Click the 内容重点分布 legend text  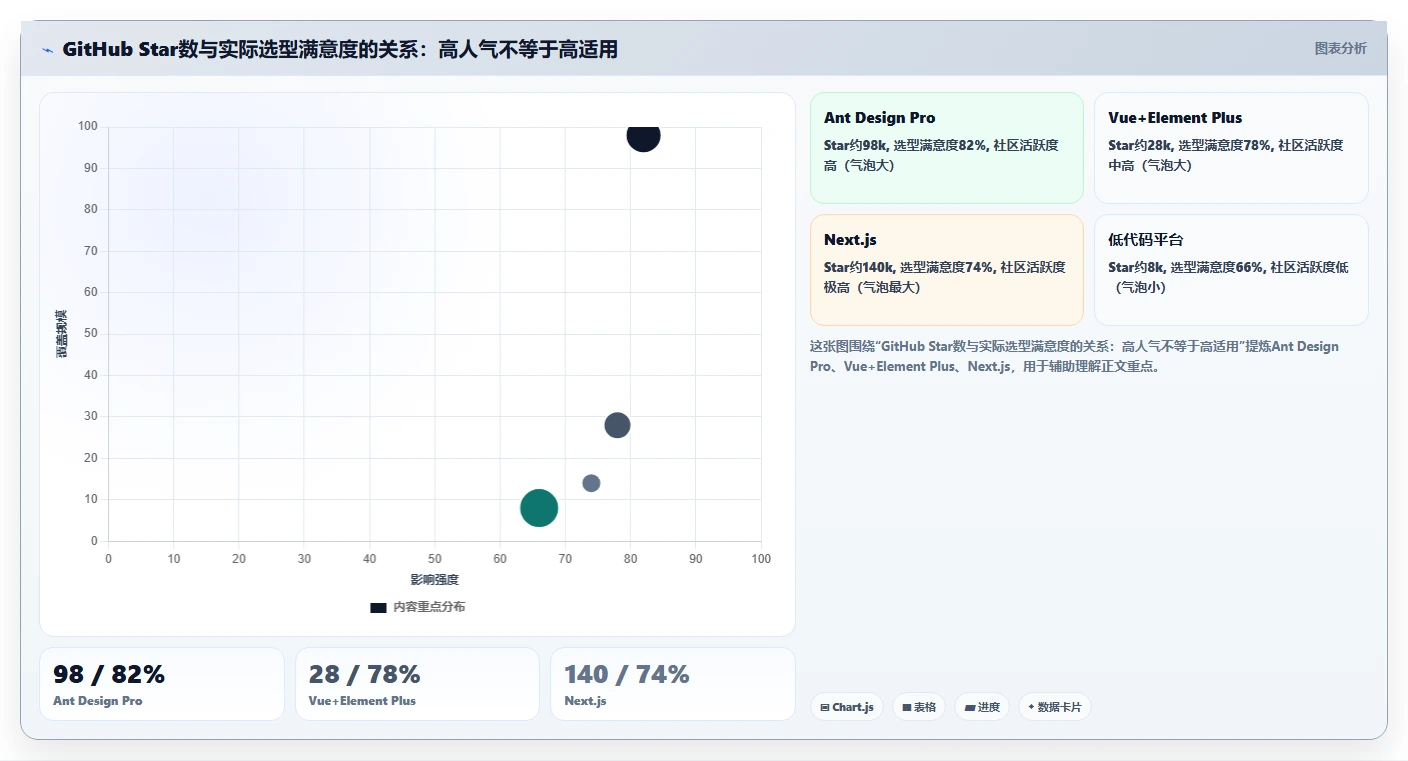pos(429,607)
